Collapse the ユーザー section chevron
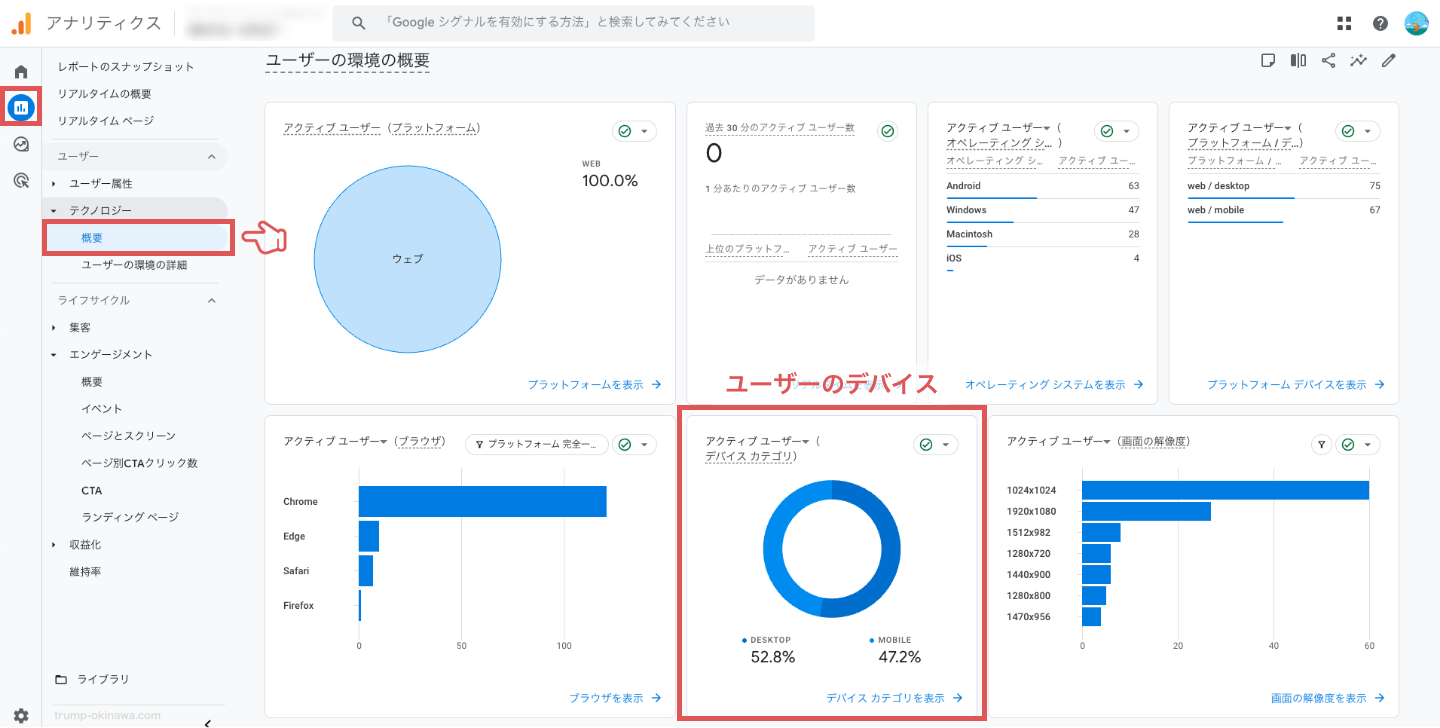This screenshot has height=728, width=1440. [211, 157]
